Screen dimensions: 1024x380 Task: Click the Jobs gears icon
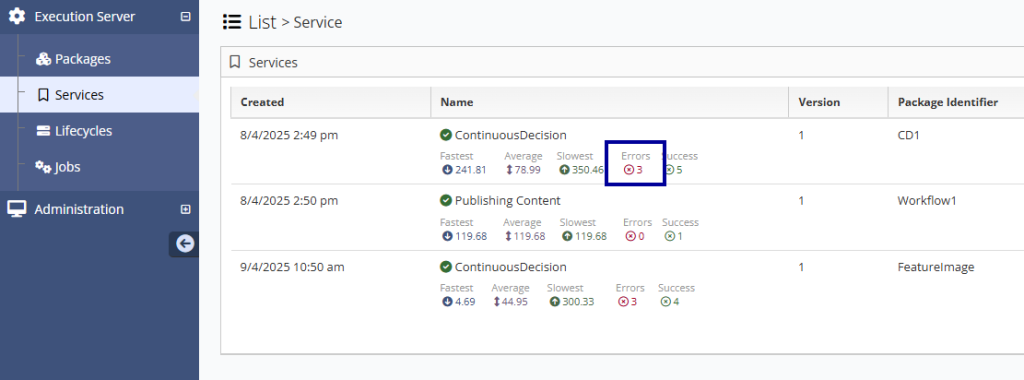click(43, 167)
